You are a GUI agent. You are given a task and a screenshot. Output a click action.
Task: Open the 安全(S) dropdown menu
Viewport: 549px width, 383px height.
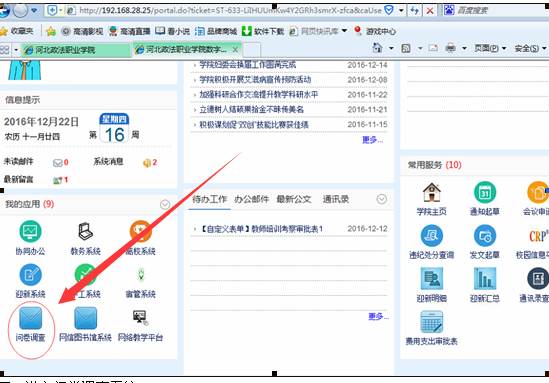tap(530, 48)
